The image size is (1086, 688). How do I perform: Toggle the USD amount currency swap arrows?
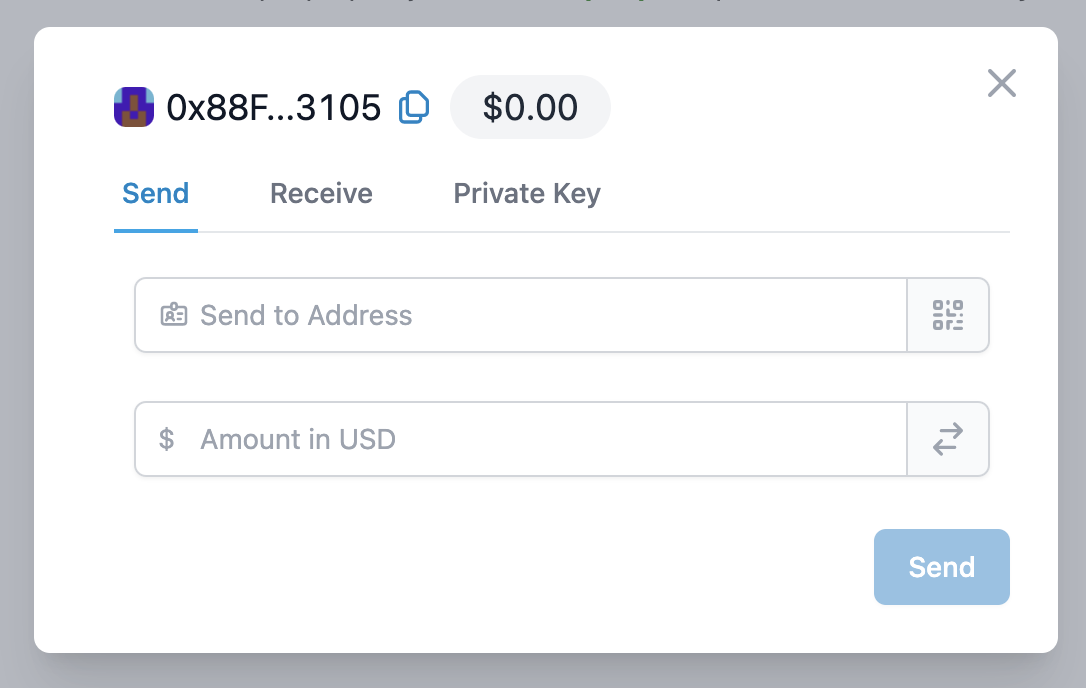(x=948, y=439)
